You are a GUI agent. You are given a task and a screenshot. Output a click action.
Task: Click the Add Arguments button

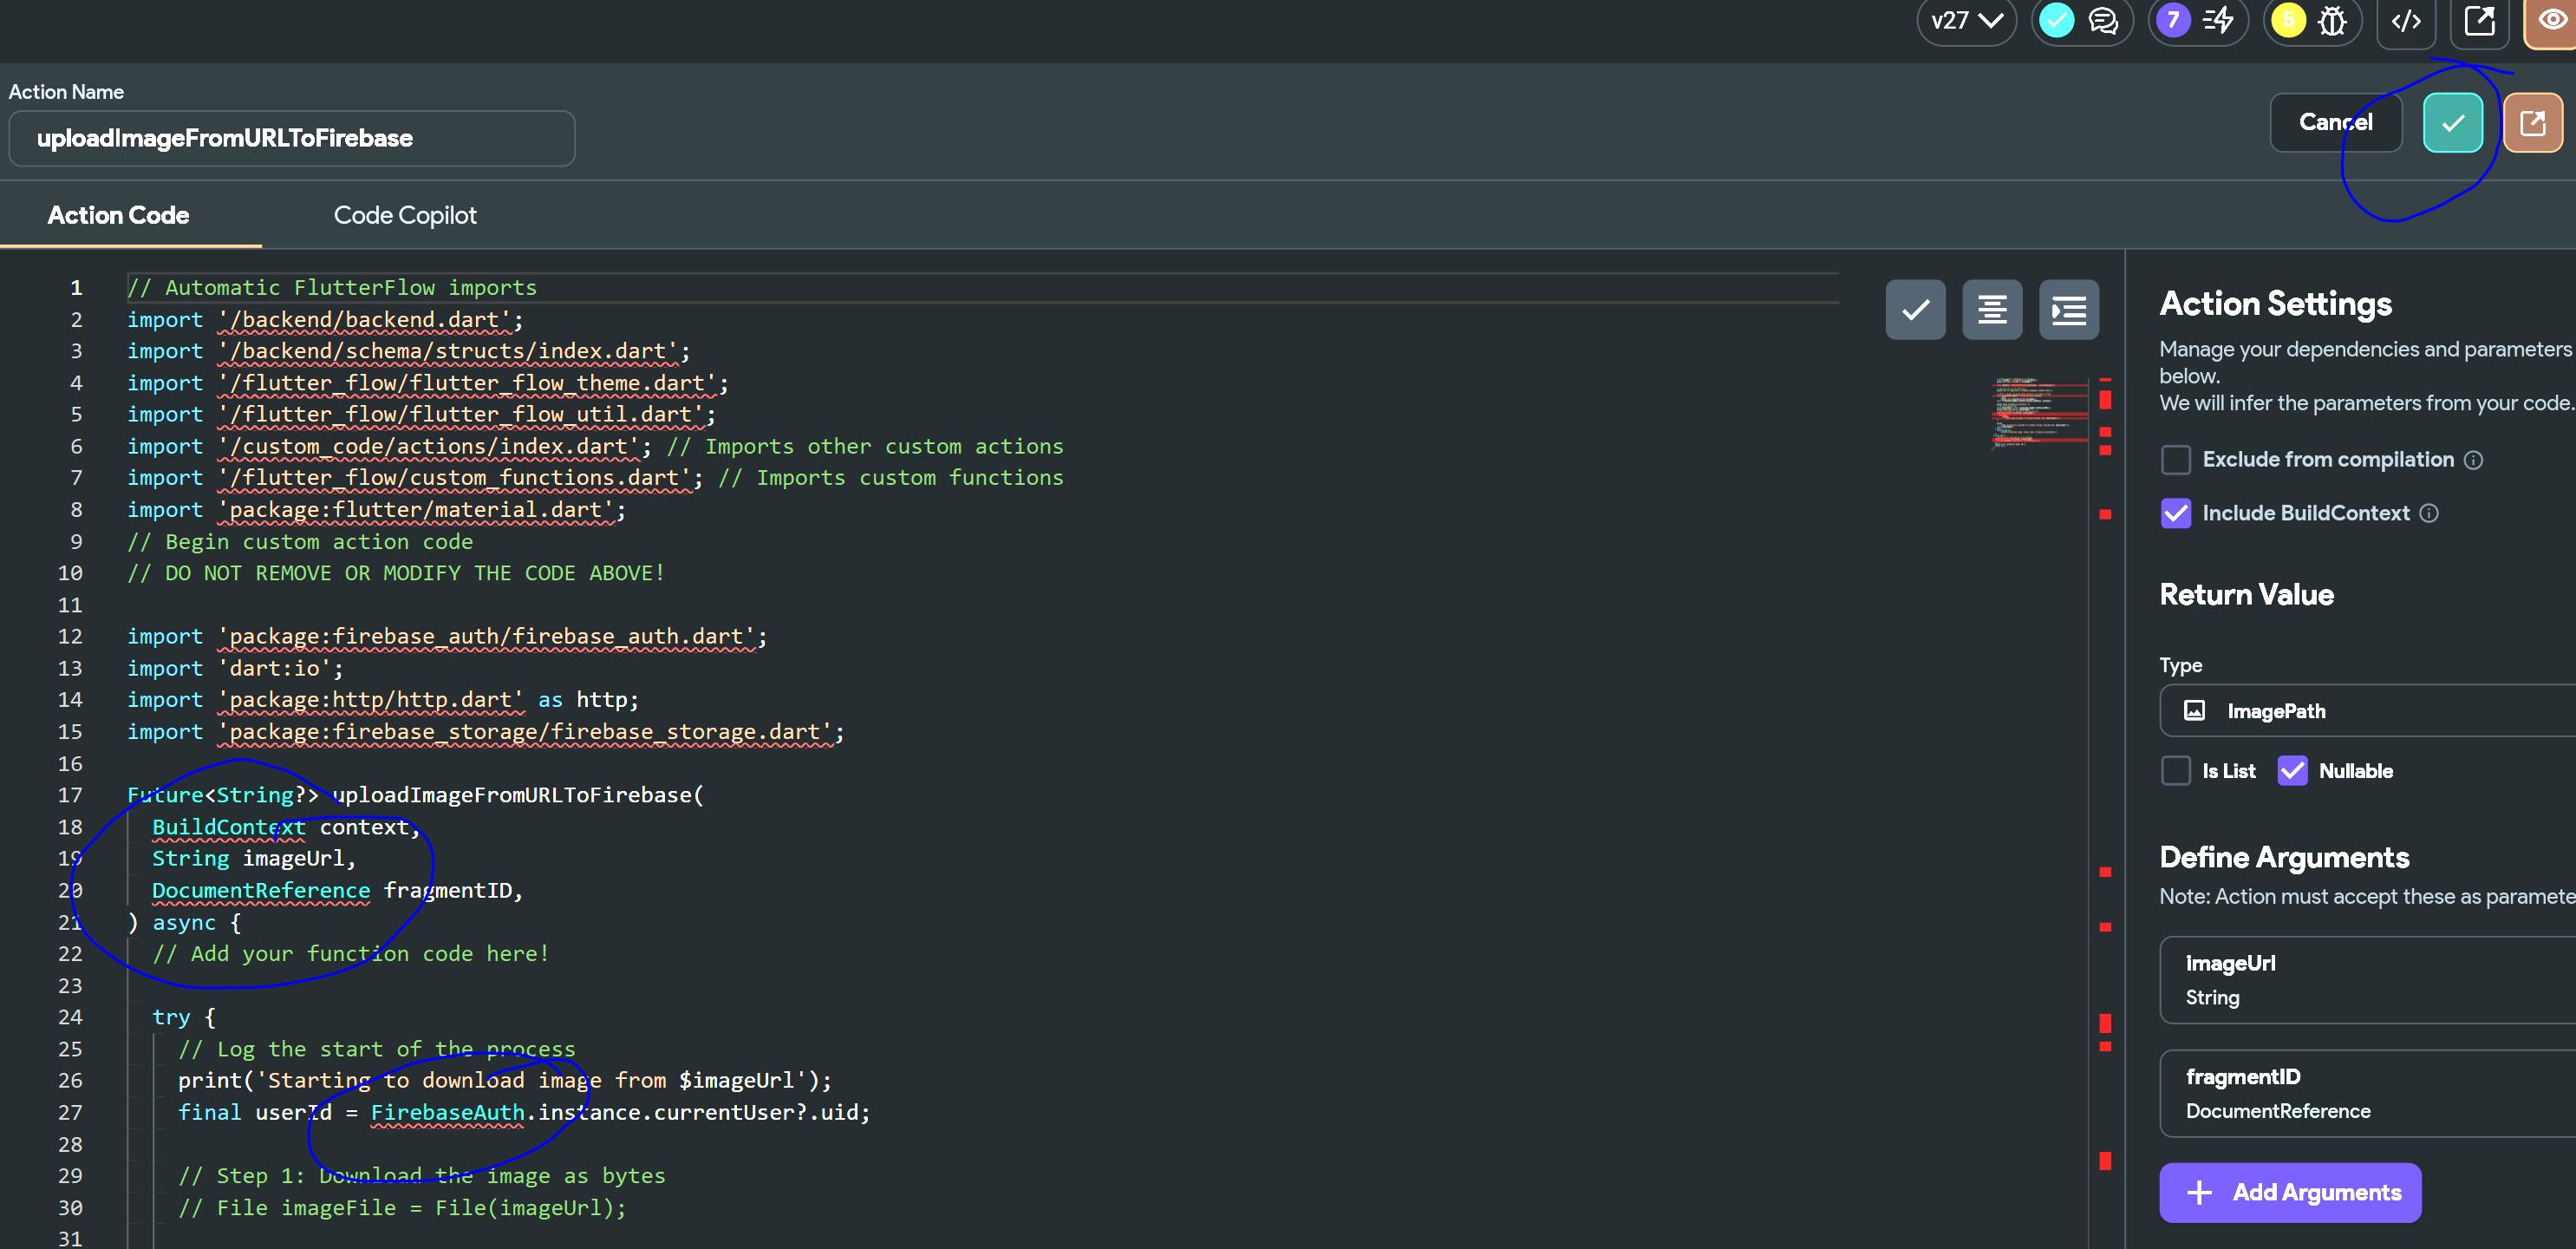2289,1192
